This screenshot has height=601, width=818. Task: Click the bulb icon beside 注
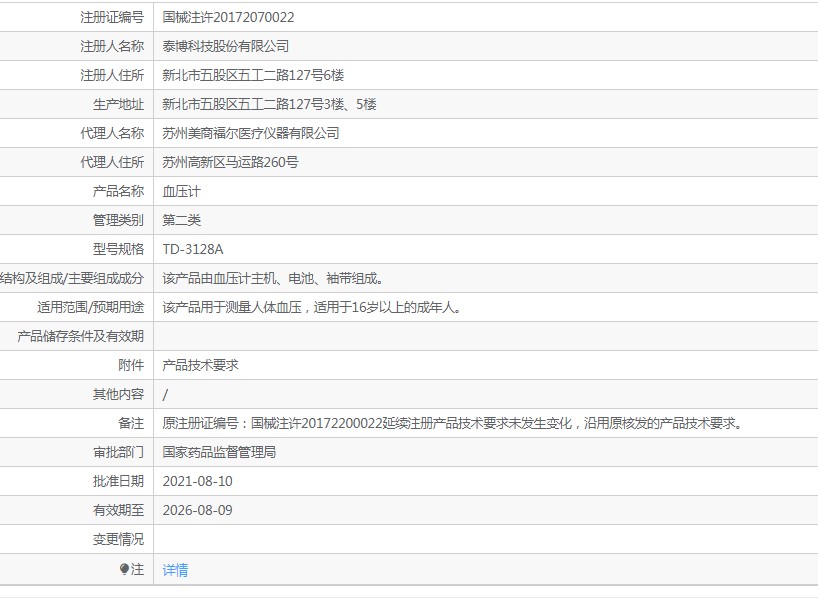click(124, 569)
